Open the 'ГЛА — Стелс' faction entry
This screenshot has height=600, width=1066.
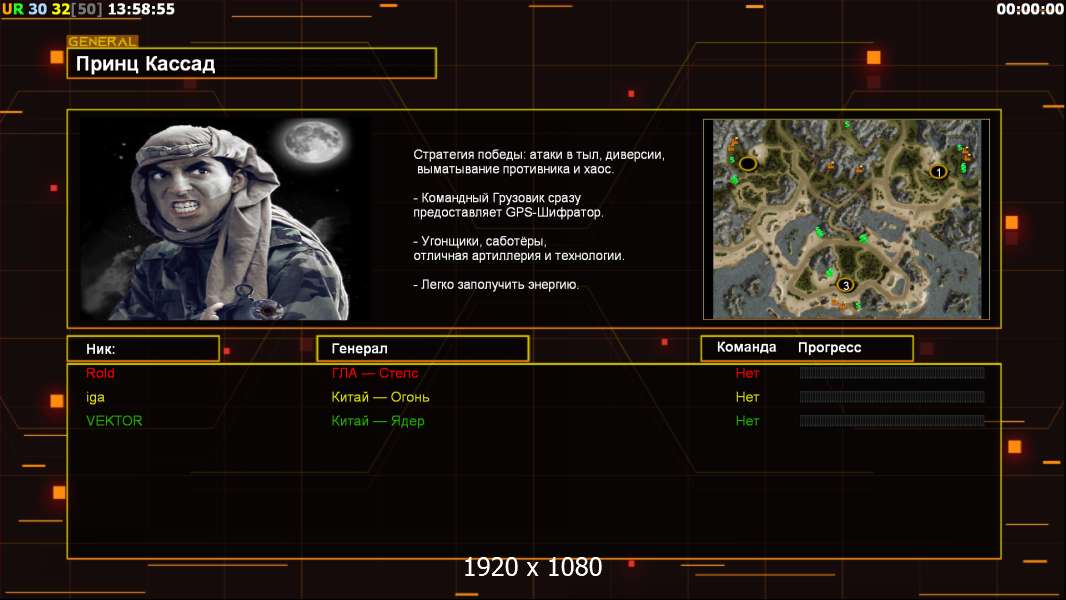click(375, 373)
